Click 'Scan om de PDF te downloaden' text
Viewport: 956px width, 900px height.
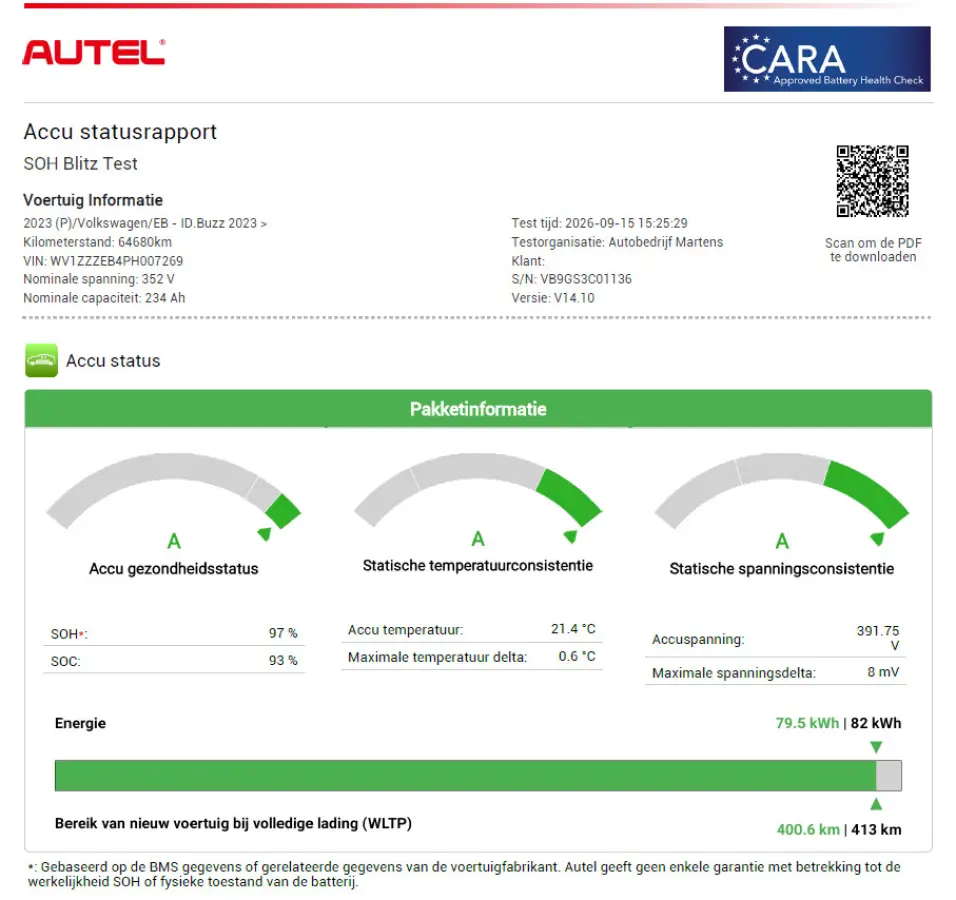873,250
